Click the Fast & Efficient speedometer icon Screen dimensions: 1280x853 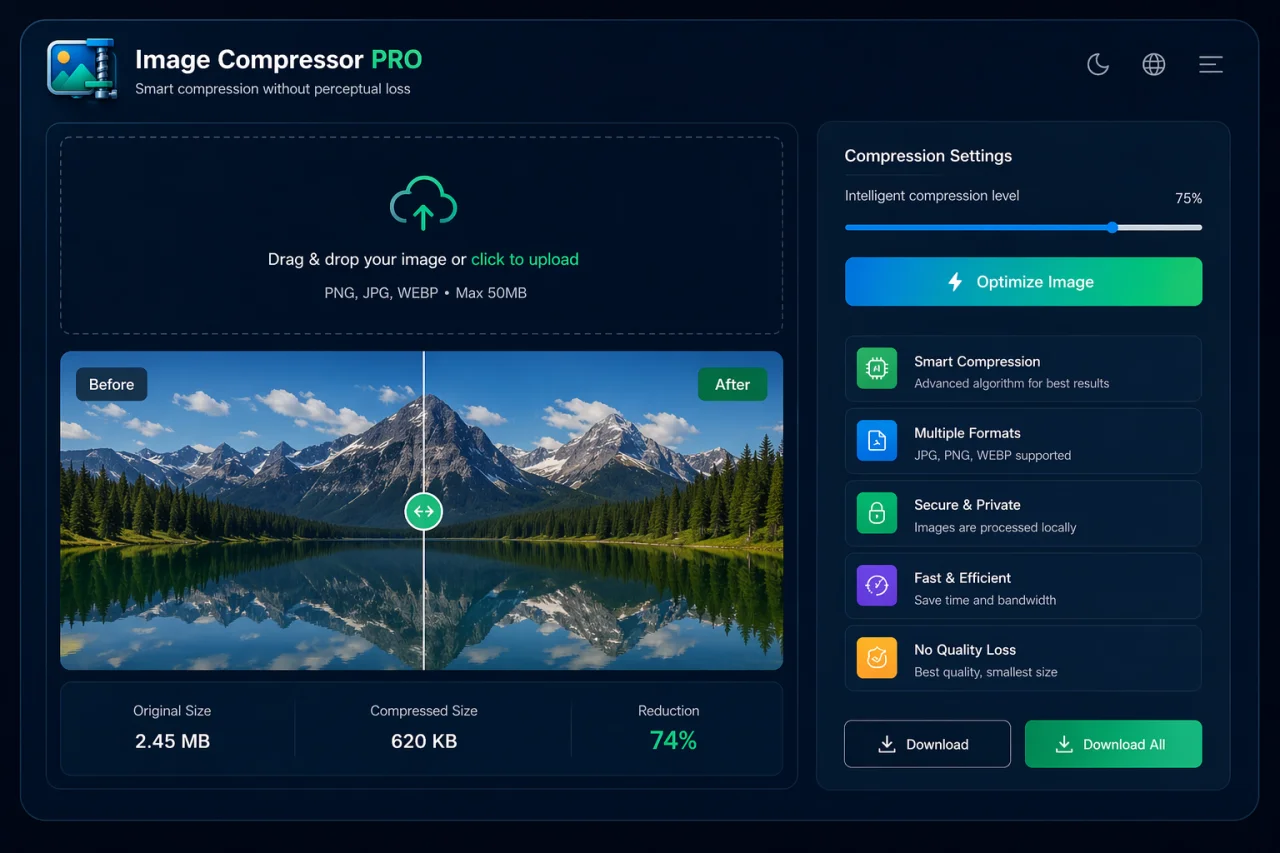876,586
